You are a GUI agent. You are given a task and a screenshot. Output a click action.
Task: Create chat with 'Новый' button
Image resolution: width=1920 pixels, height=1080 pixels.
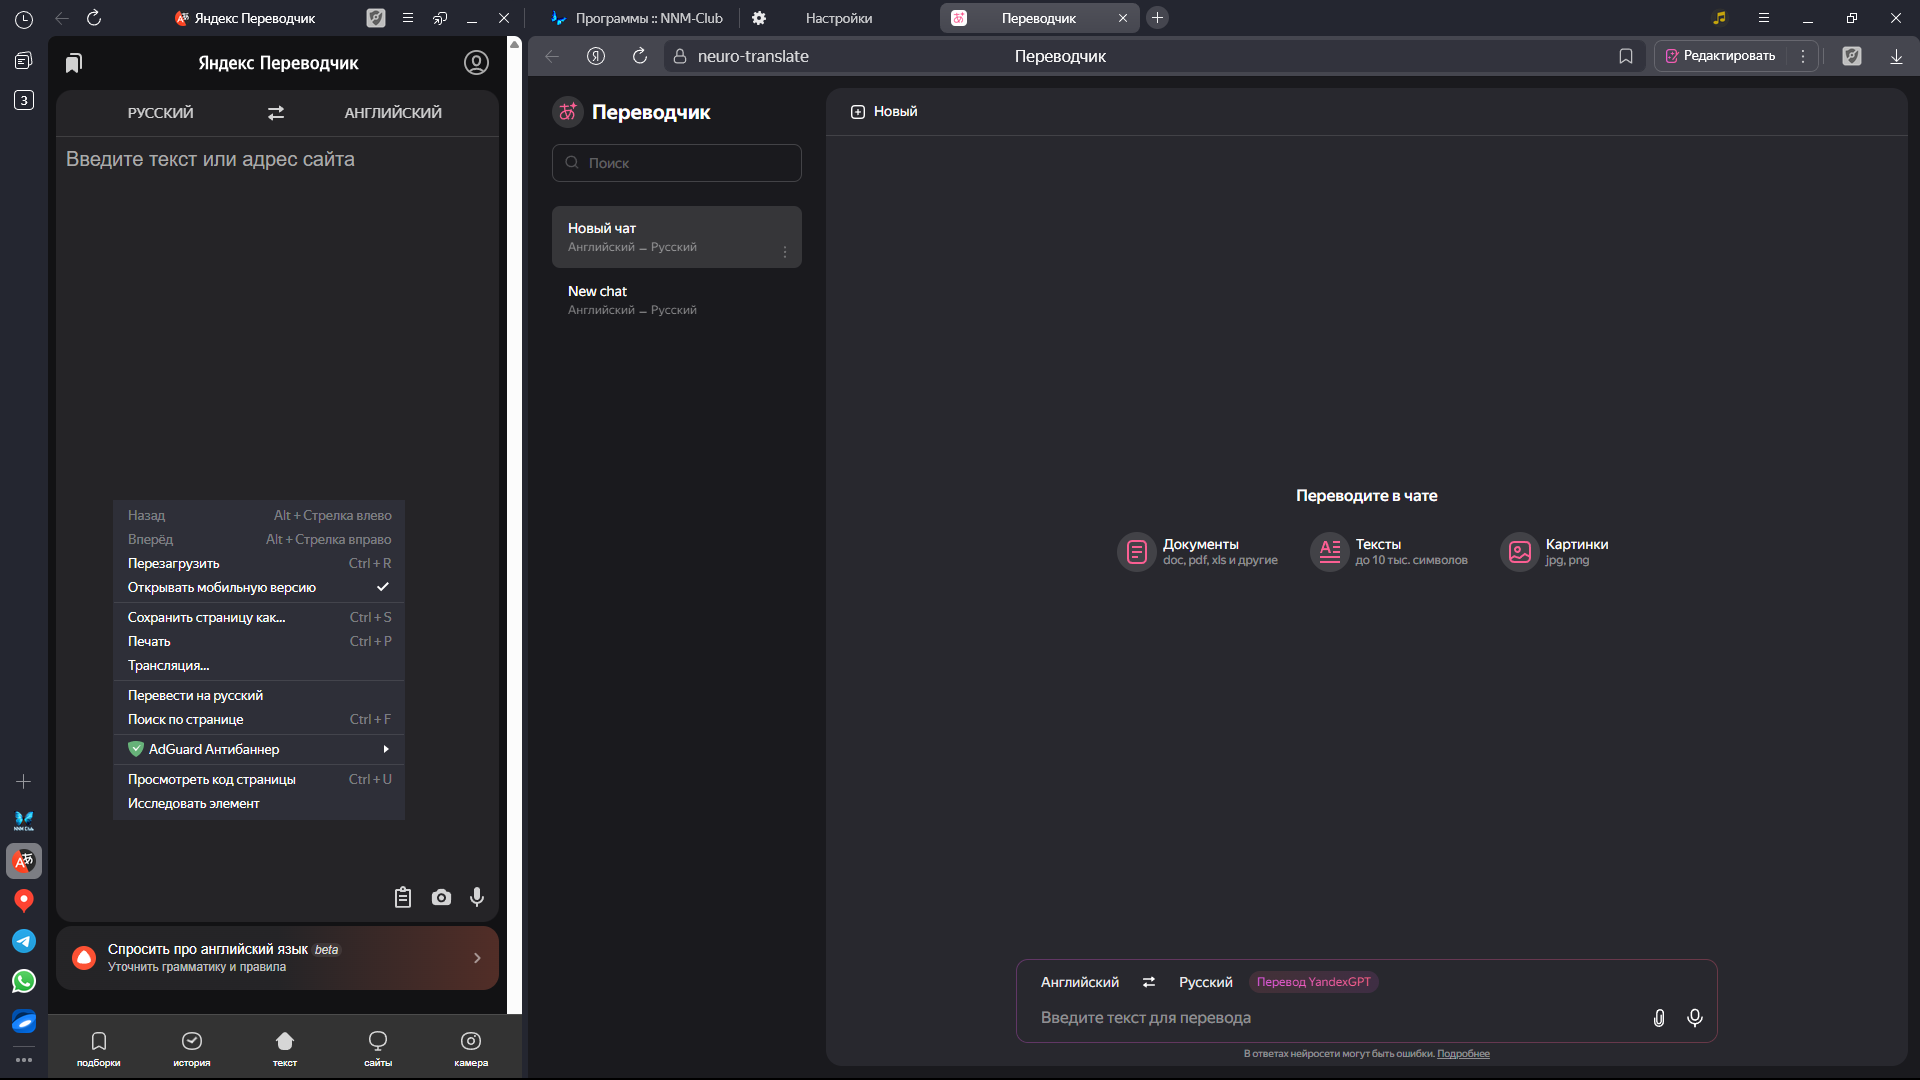click(884, 112)
